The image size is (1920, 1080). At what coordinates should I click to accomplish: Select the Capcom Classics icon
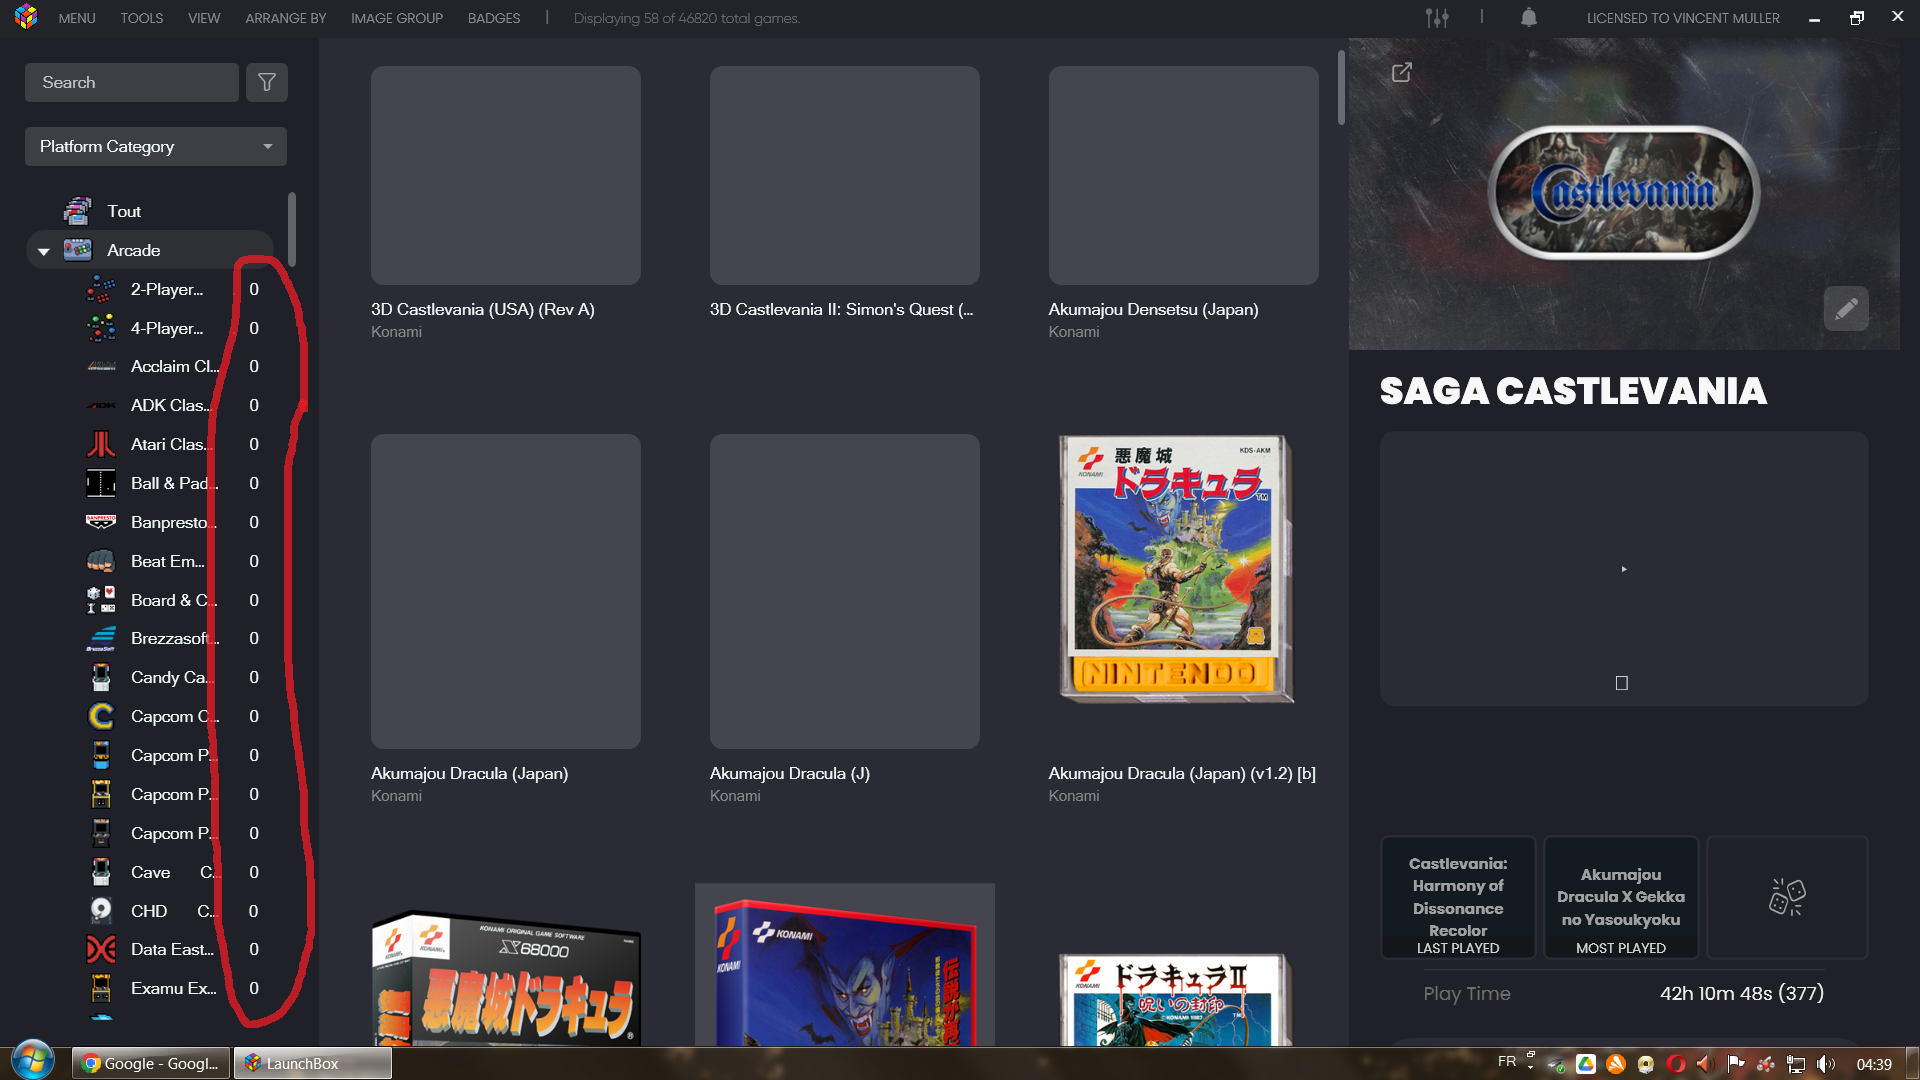click(x=101, y=716)
